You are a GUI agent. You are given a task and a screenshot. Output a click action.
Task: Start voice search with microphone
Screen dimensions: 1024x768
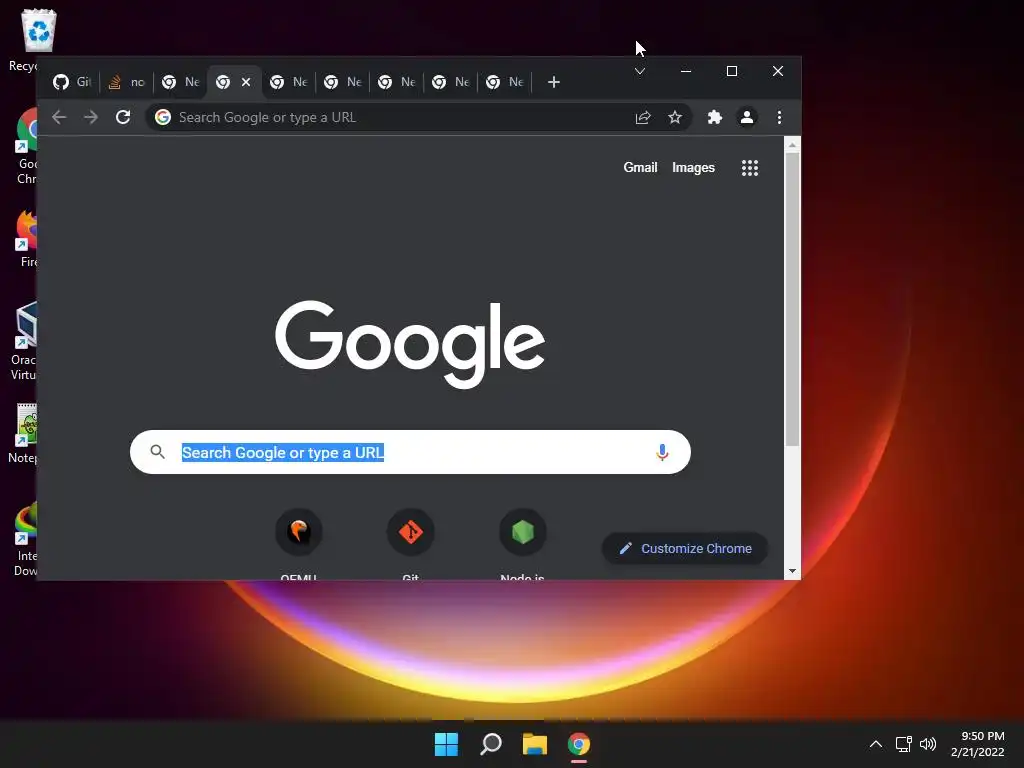(662, 452)
